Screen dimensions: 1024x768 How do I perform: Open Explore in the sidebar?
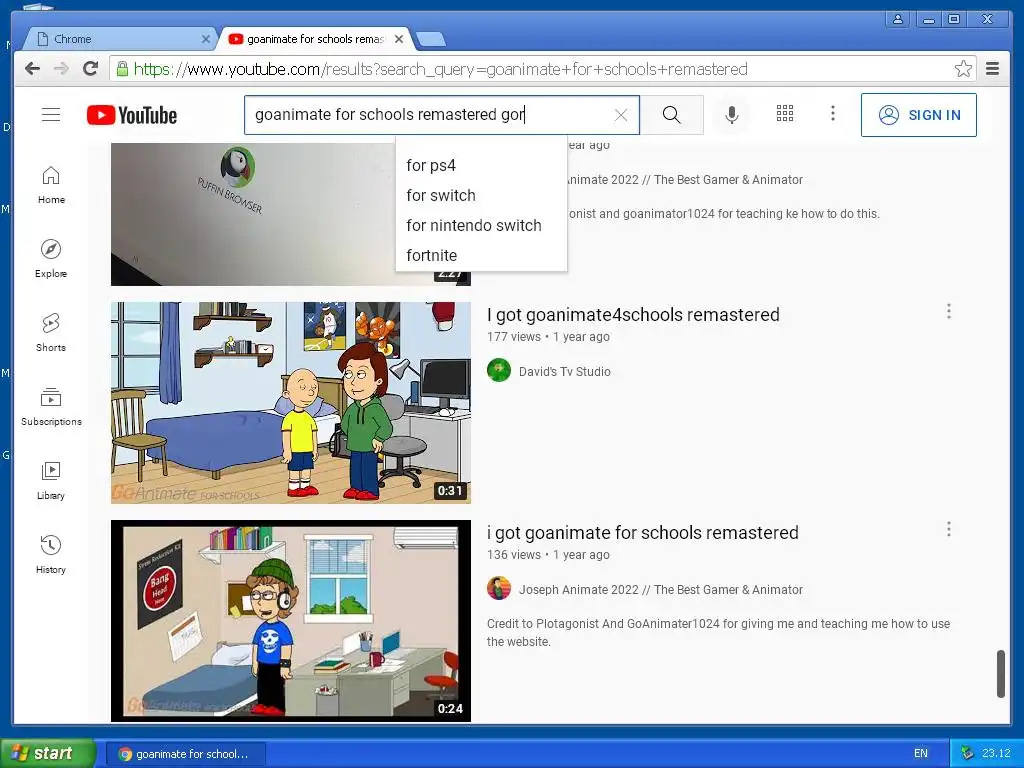click(51, 259)
